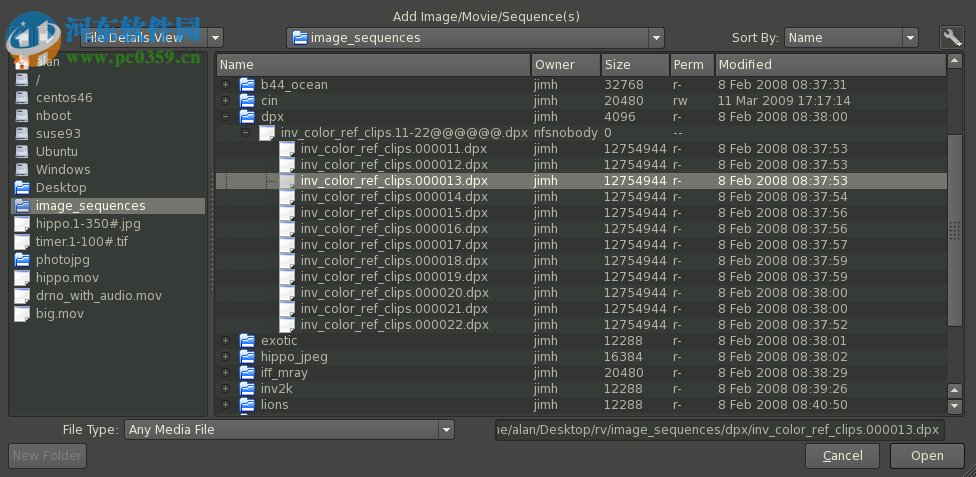This screenshot has width=976, height=477.
Task: Click the vertical scrollbar thumb
Action: [x=955, y=230]
